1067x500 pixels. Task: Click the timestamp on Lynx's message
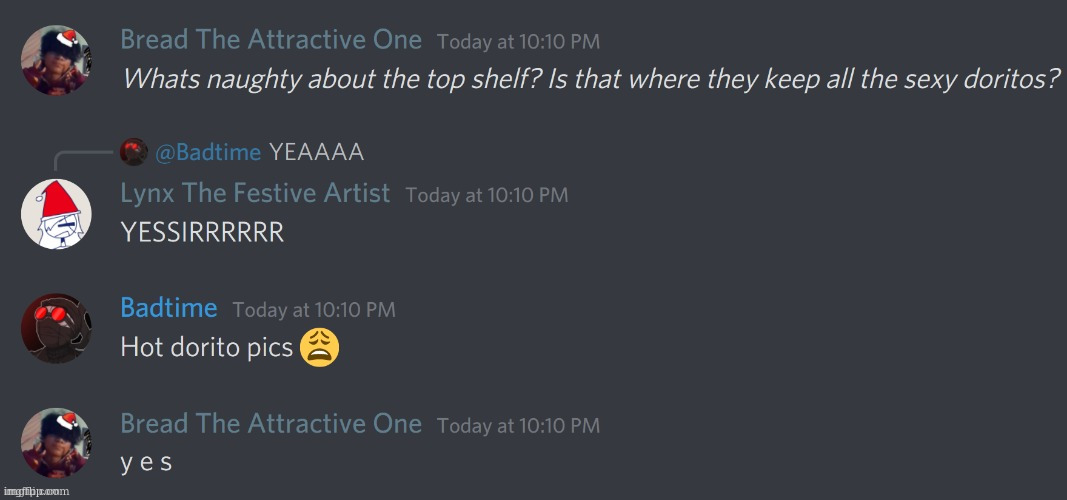coord(487,195)
